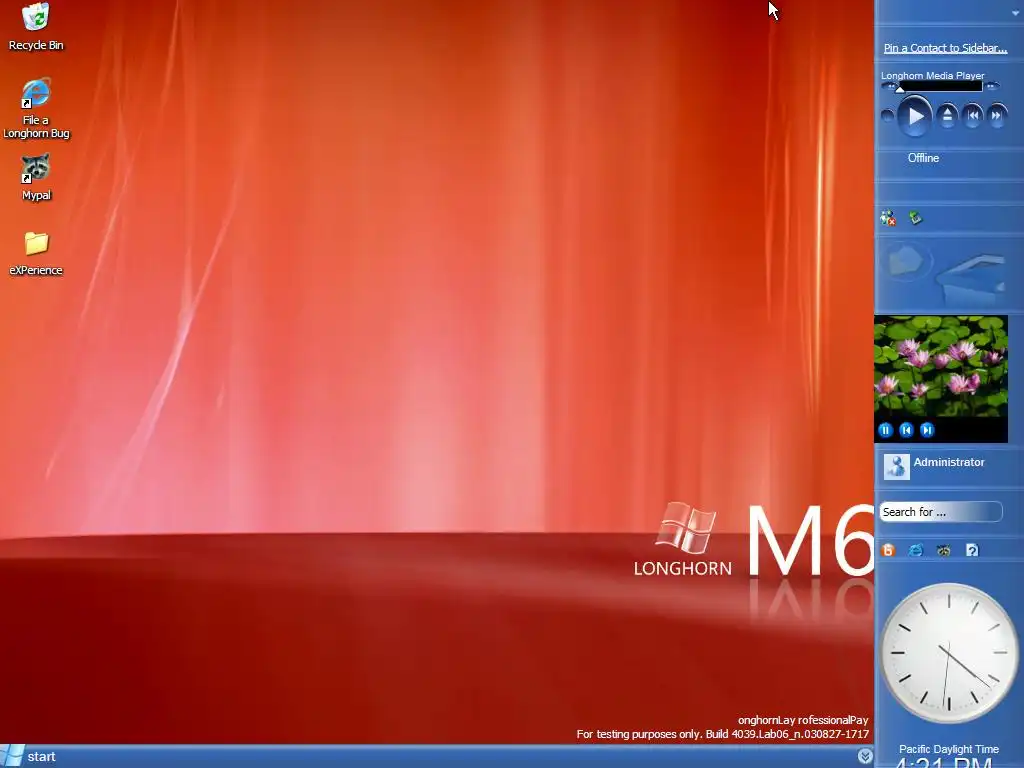Open the sidebar options dropdown arrow at top

click(1016, 13)
